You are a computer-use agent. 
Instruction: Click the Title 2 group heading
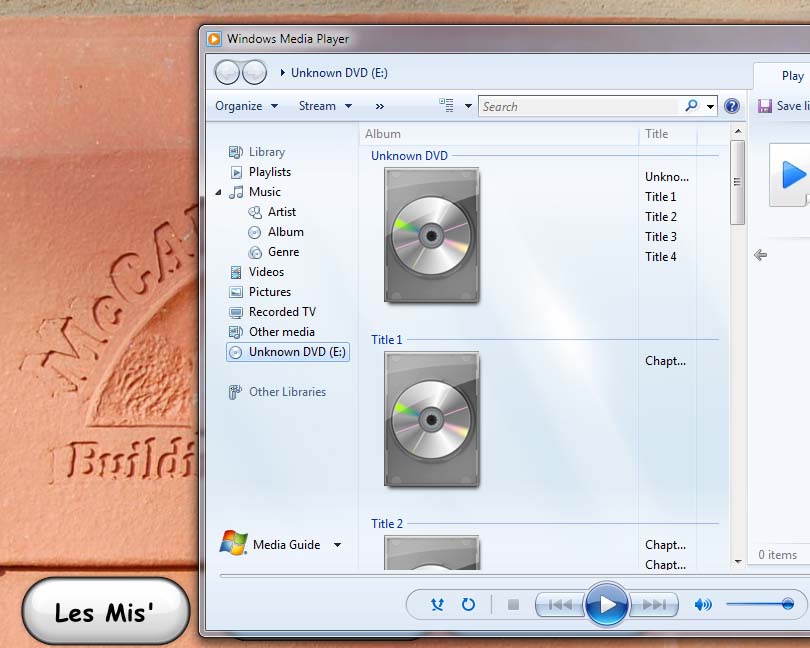pos(386,523)
